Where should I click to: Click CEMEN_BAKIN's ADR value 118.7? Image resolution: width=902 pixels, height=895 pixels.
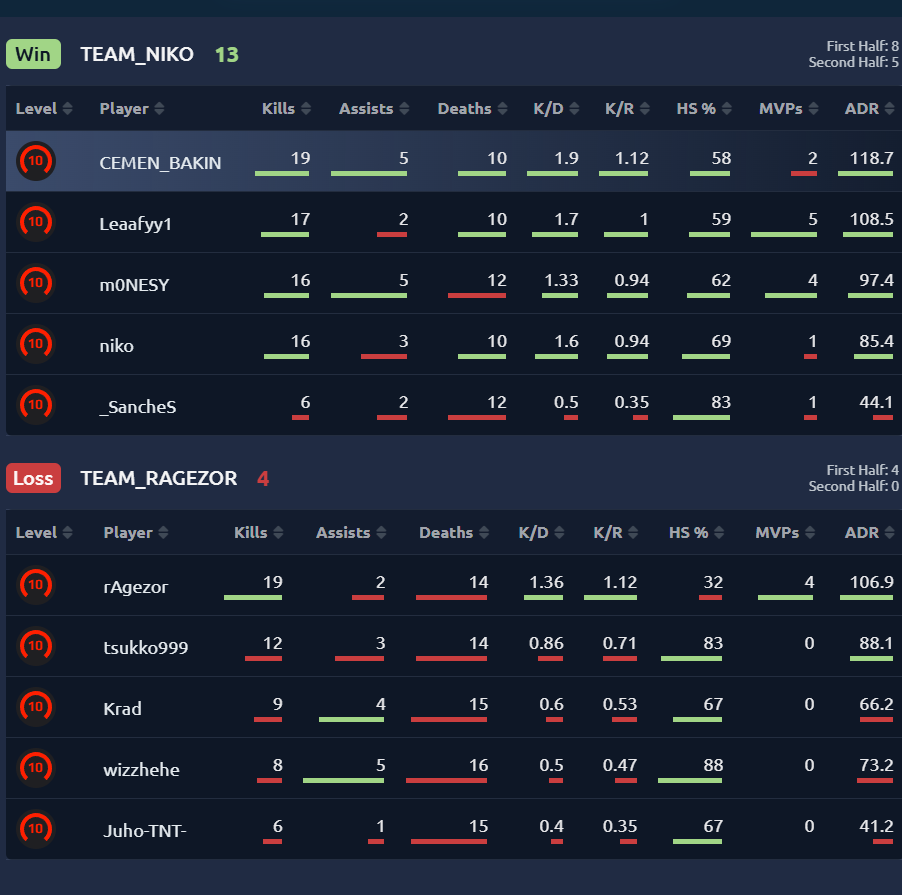(872, 158)
